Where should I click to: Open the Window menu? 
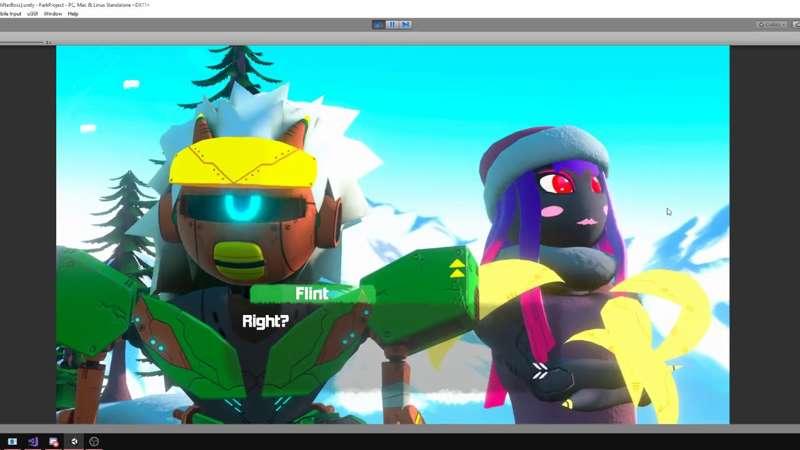(53, 14)
